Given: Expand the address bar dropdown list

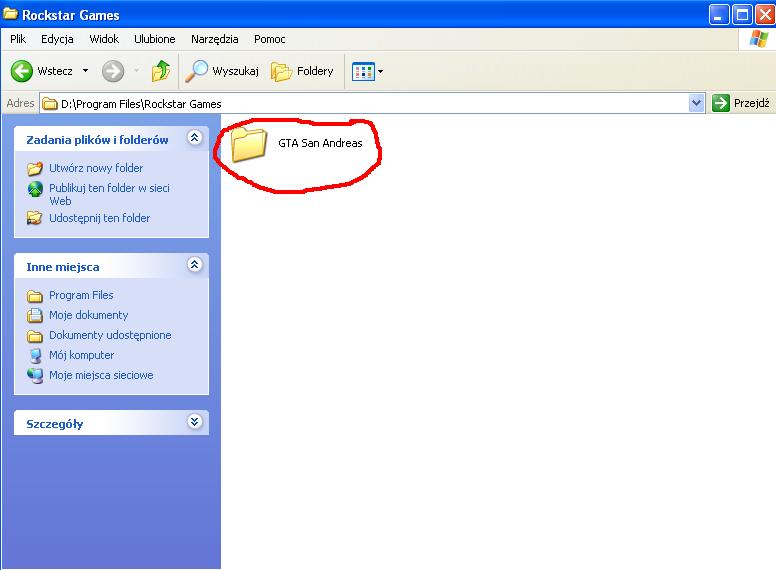Looking at the screenshot, I should (x=696, y=103).
